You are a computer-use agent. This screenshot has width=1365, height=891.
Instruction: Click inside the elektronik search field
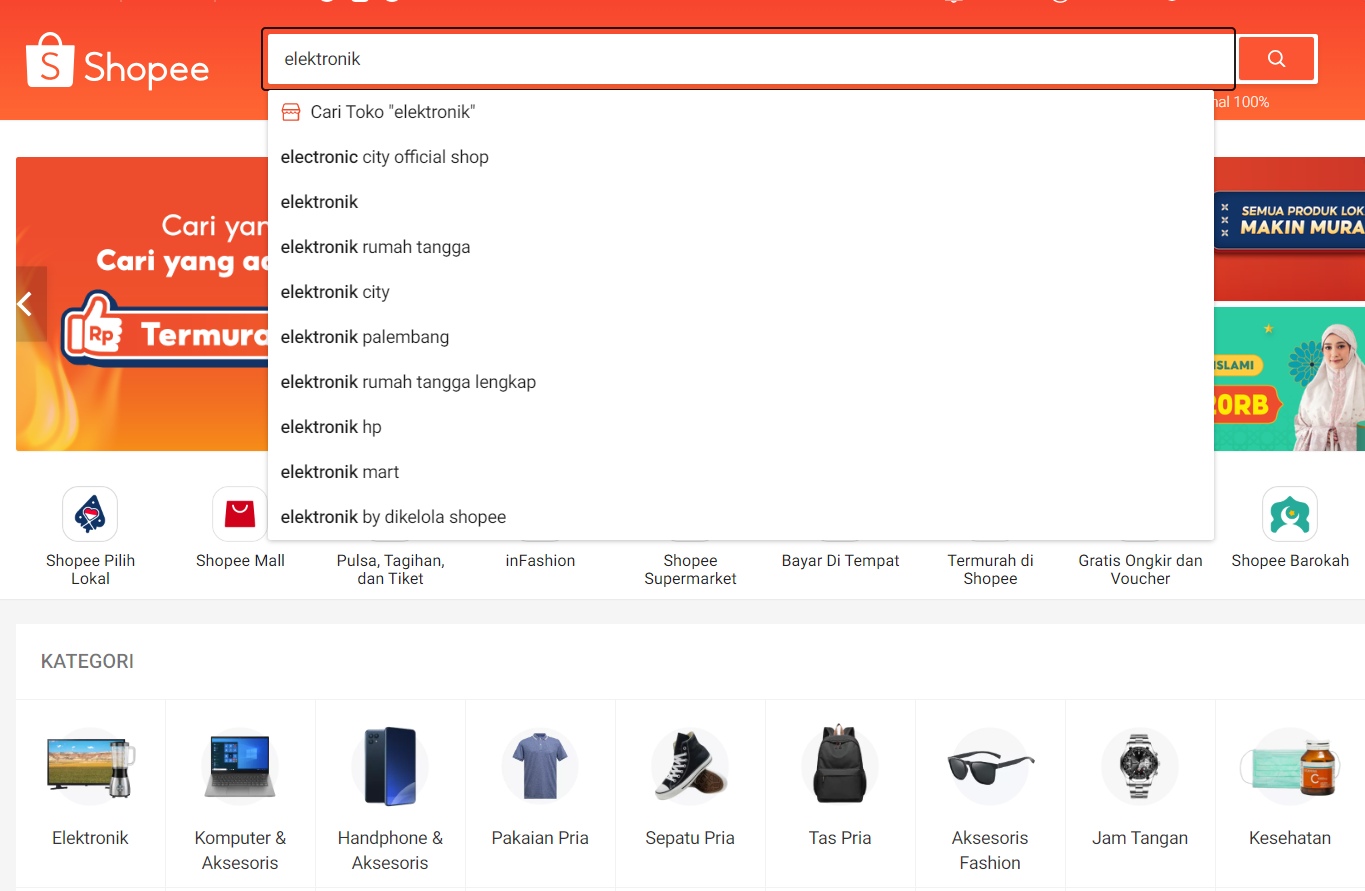750,59
